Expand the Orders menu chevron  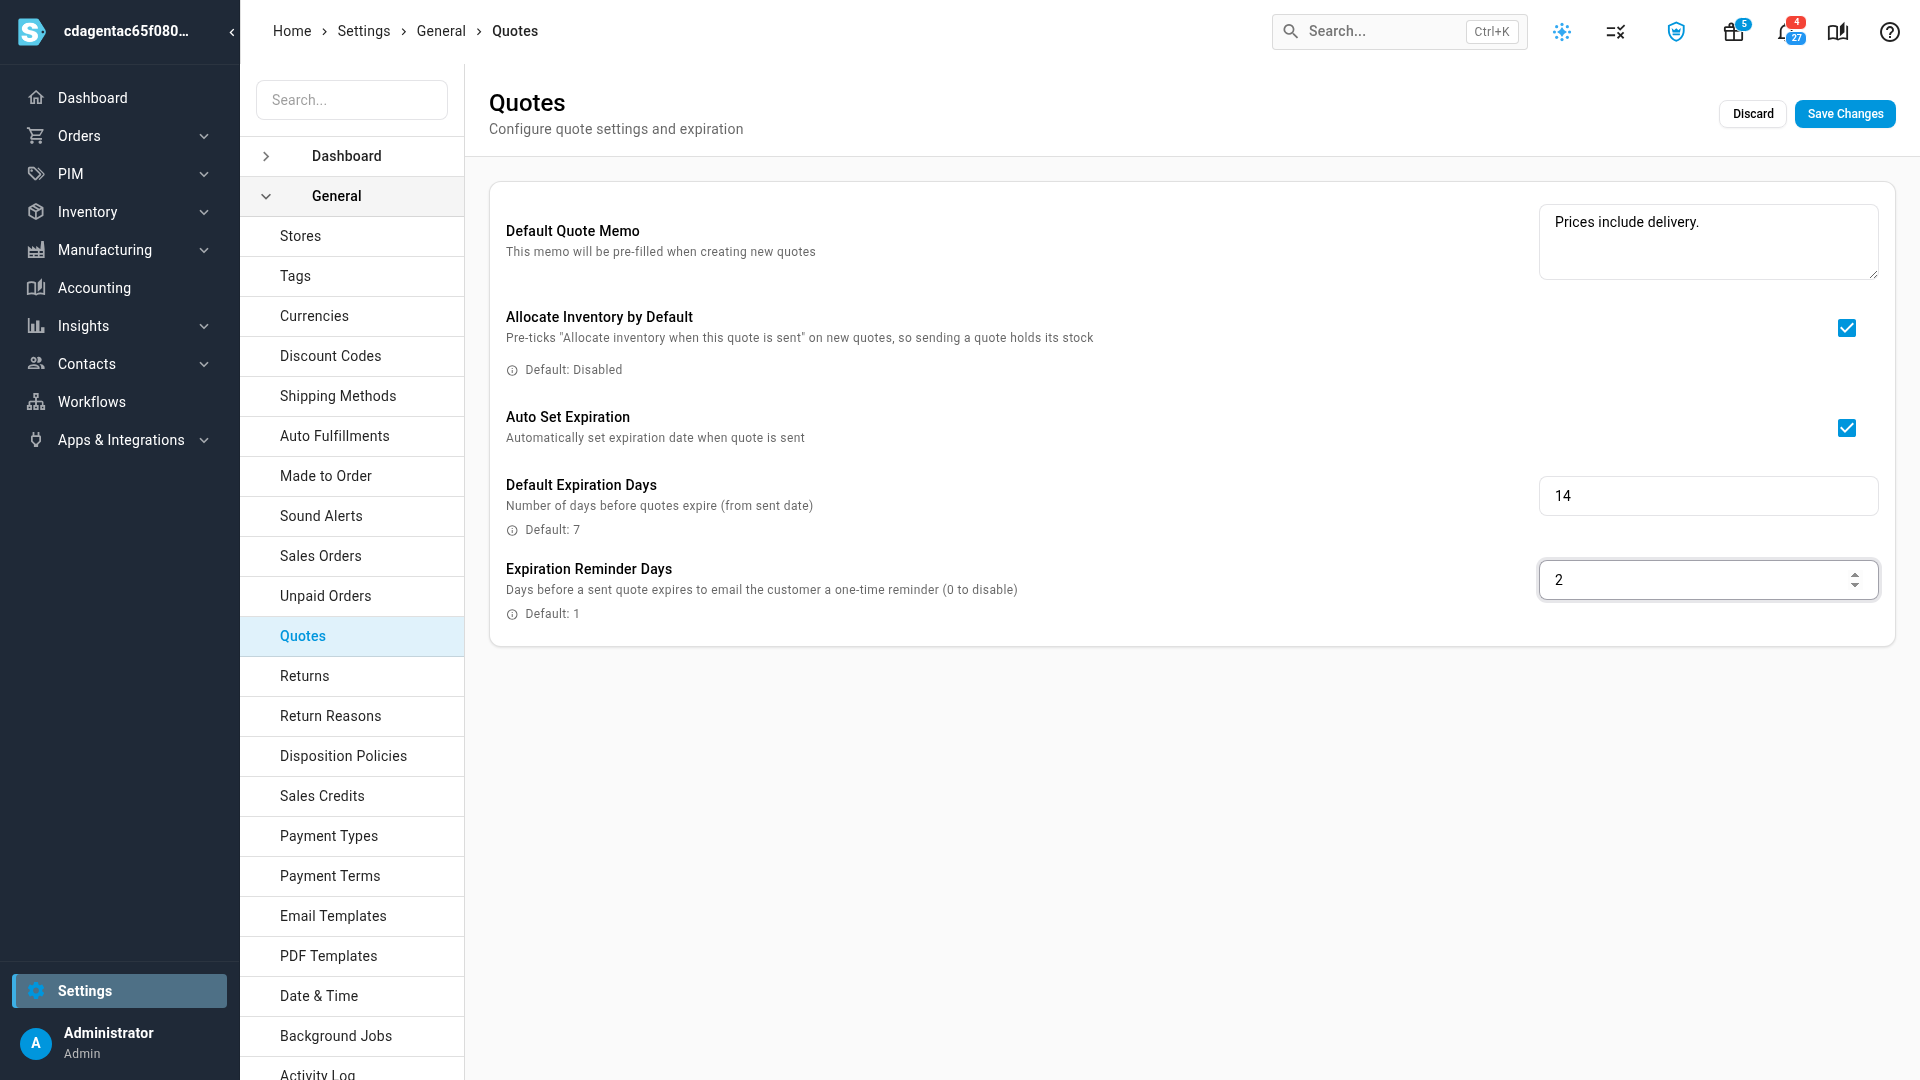coord(204,136)
